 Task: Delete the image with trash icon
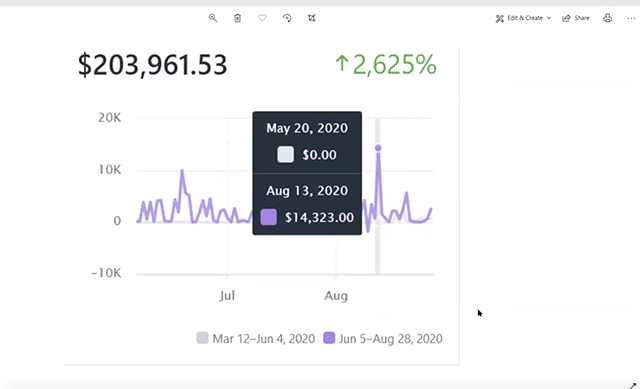(238, 18)
